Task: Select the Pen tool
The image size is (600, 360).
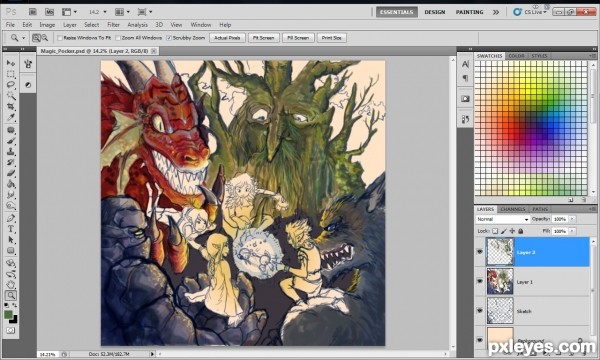Action: [x=11, y=218]
